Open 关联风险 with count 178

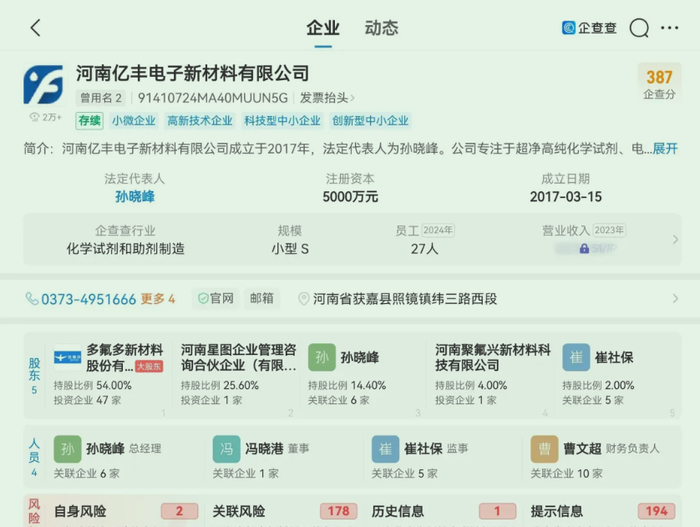285,511
